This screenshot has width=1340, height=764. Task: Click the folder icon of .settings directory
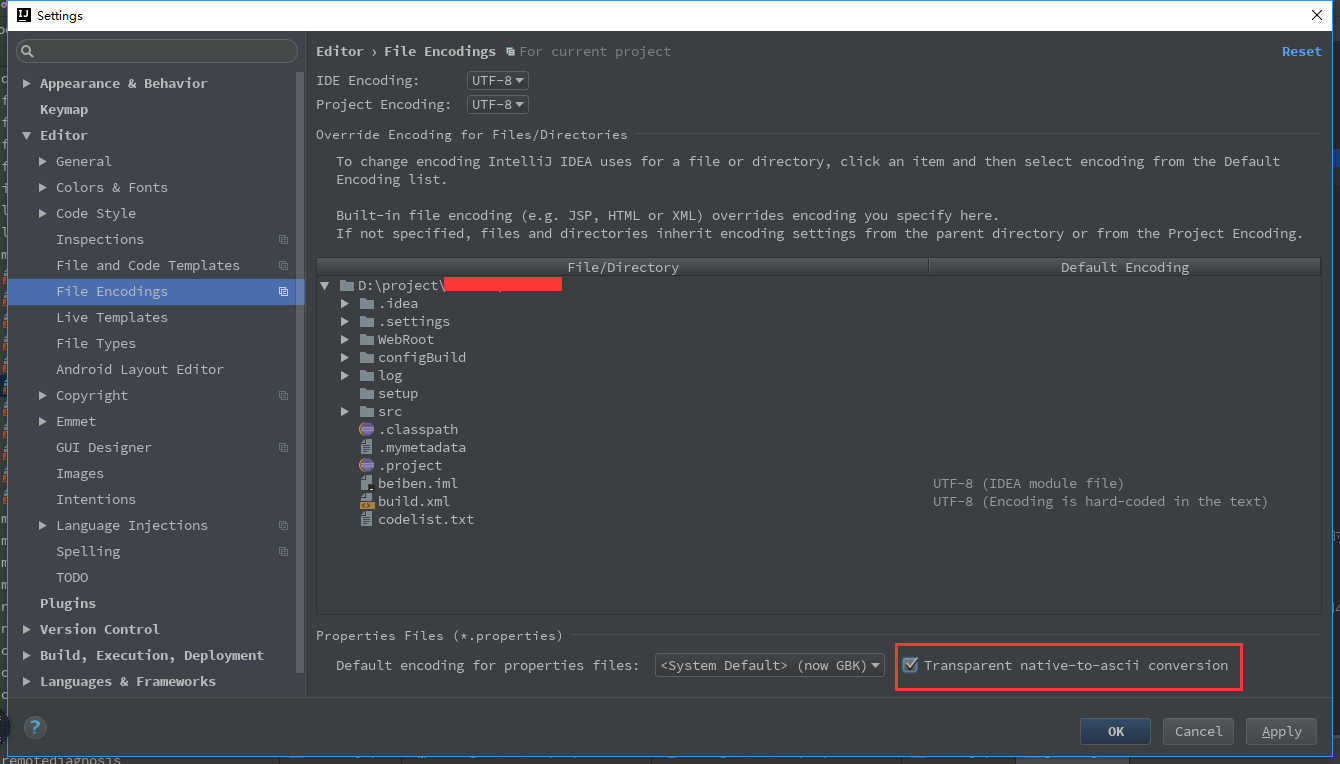(x=367, y=321)
